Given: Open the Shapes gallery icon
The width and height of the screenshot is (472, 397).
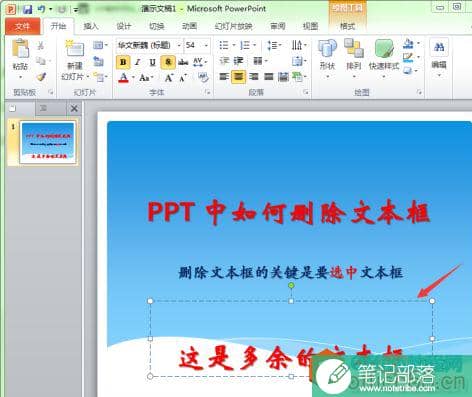Looking at the screenshot, I should [327, 49].
